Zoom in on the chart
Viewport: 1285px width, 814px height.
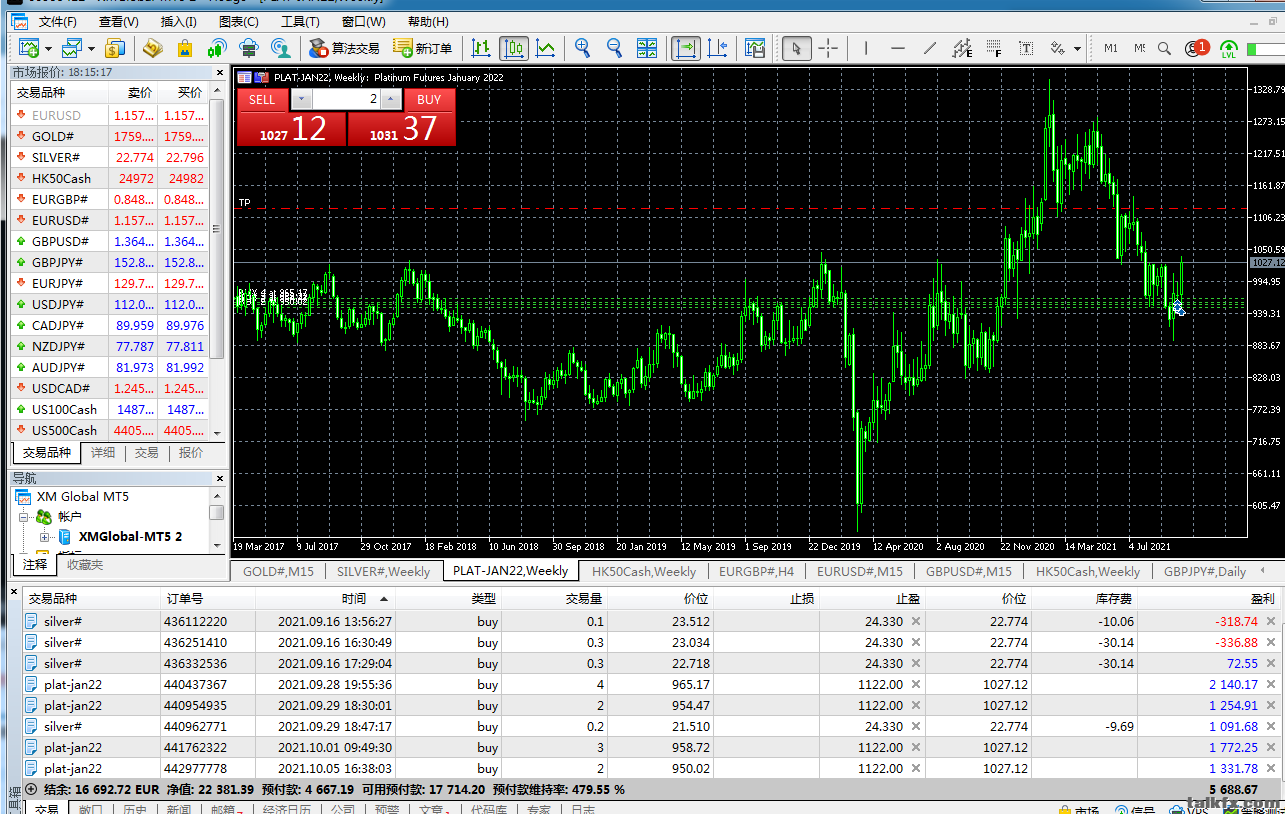coord(583,48)
